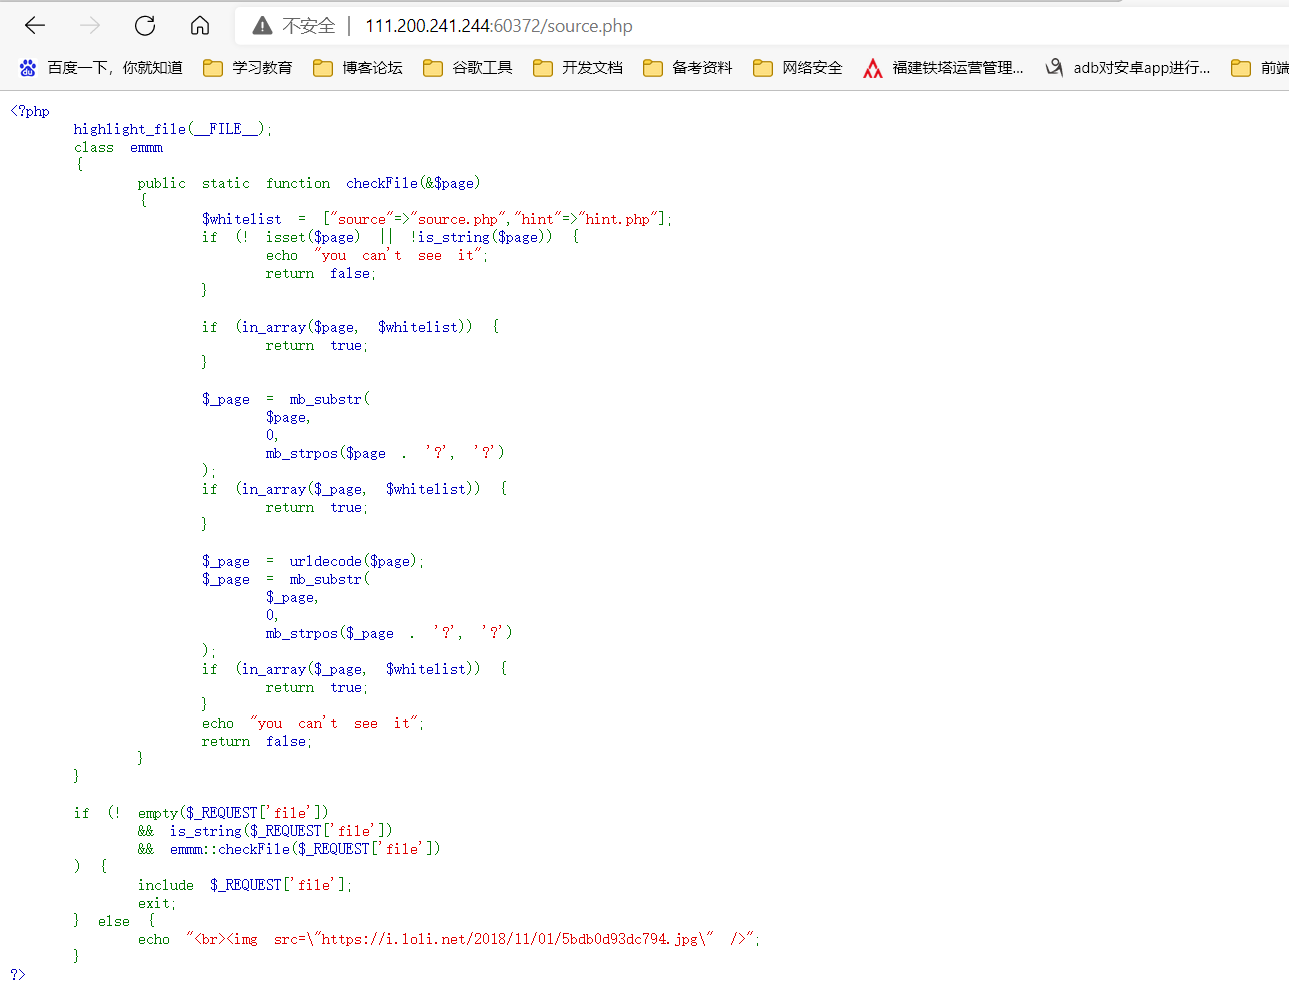Screen dimensions: 1289x985
Task: Click the adb bookmark favicon
Action: pyautogui.click(x=1054, y=68)
